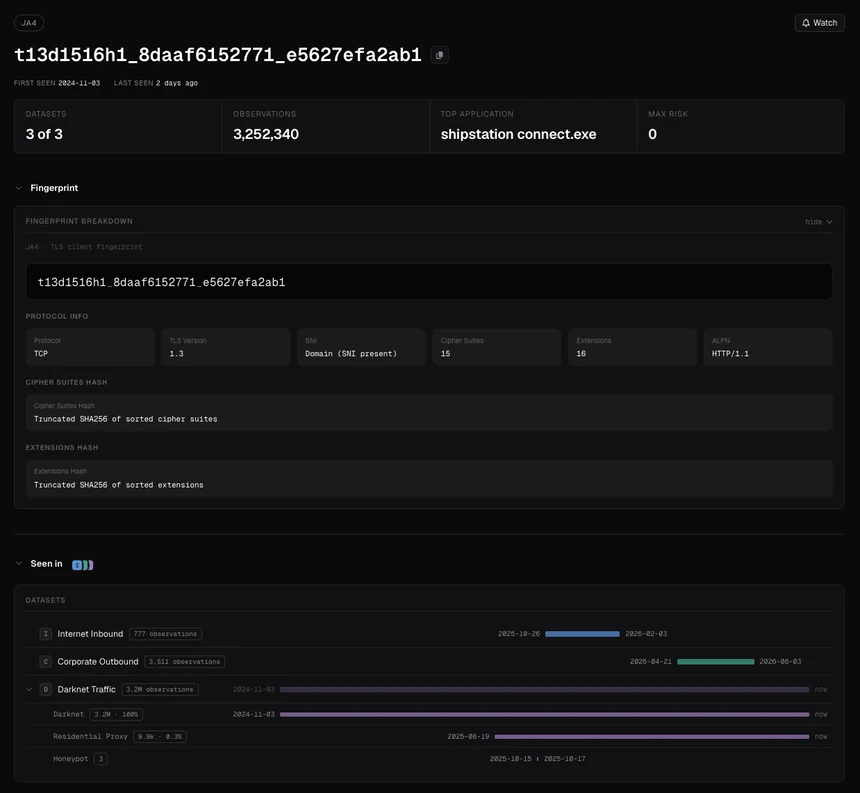This screenshot has height=793, width=860.
Task: Click the Corporate Outbound green timeline bar
Action: click(x=716, y=662)
